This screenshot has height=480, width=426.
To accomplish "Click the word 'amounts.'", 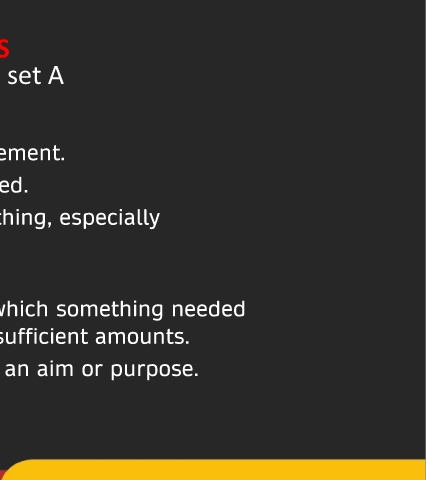I will click(x=142, y=337).
